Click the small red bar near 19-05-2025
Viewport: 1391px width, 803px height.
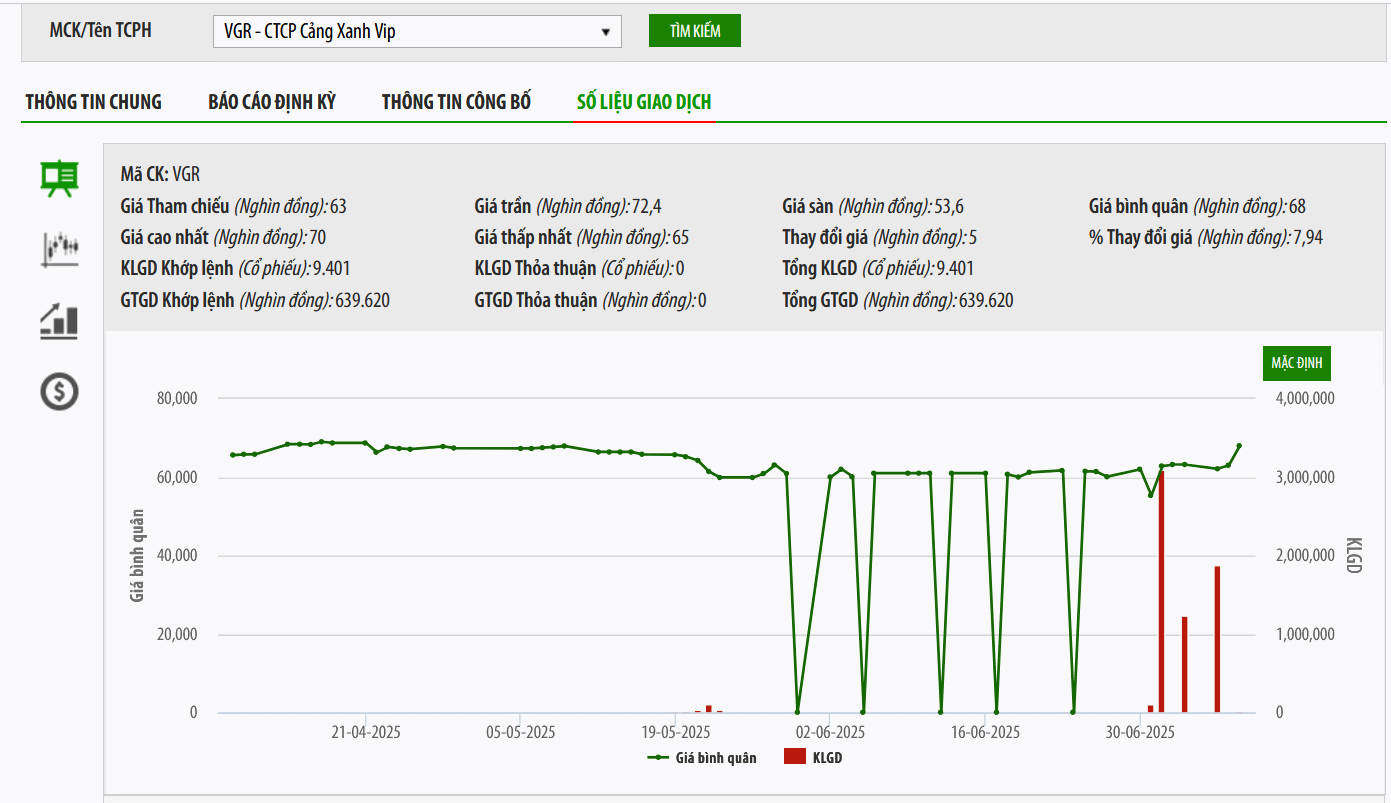[x=708, y=709]
